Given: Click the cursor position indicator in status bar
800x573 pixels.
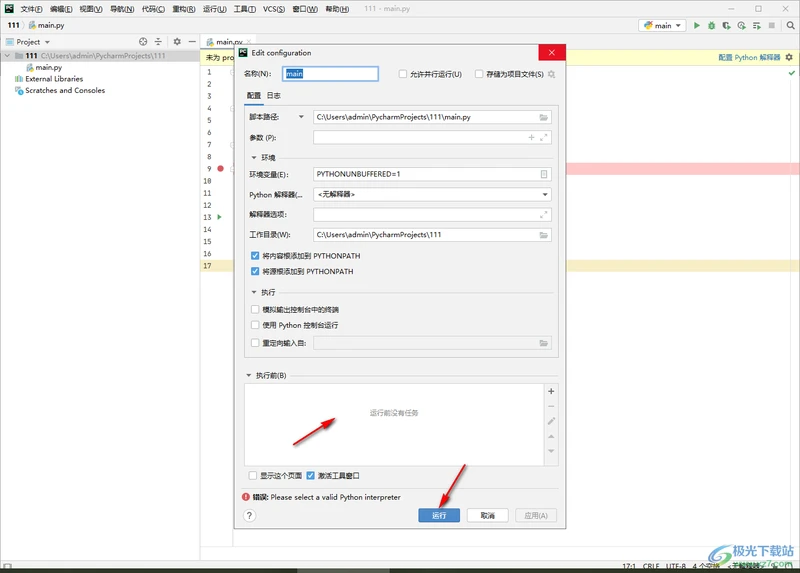Looking at the screenshot, I should click(629, 566).
